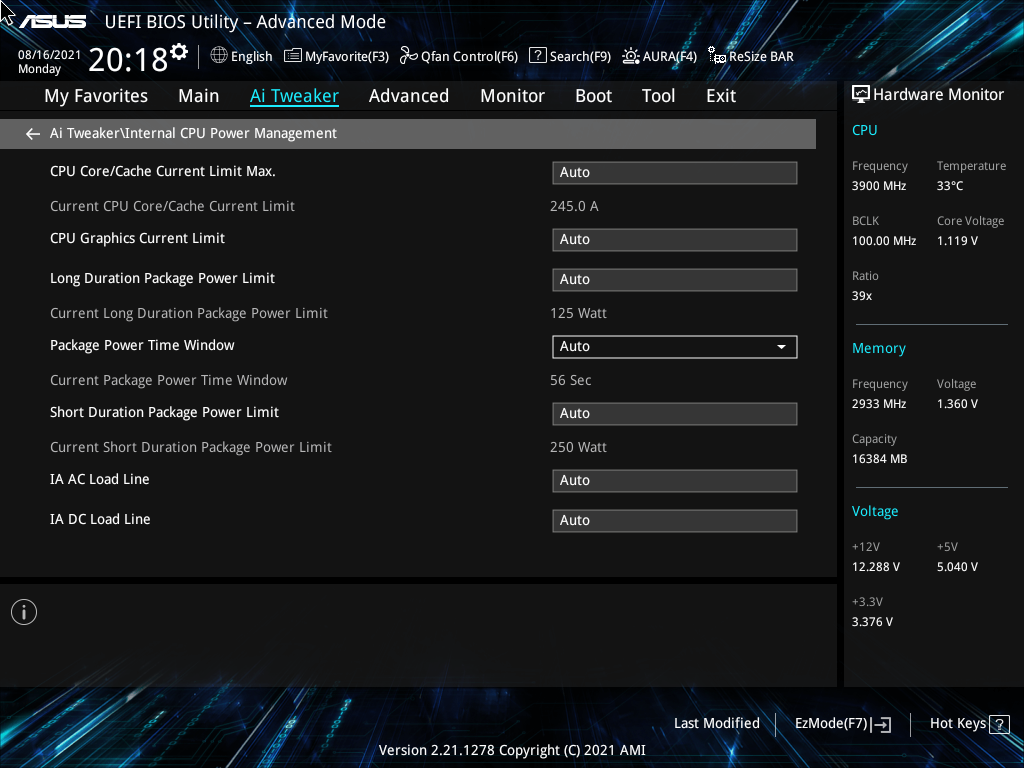The image size is (1024, 768).
Task: Click the Hot Keys question mark icon
Action: point(999,724)
